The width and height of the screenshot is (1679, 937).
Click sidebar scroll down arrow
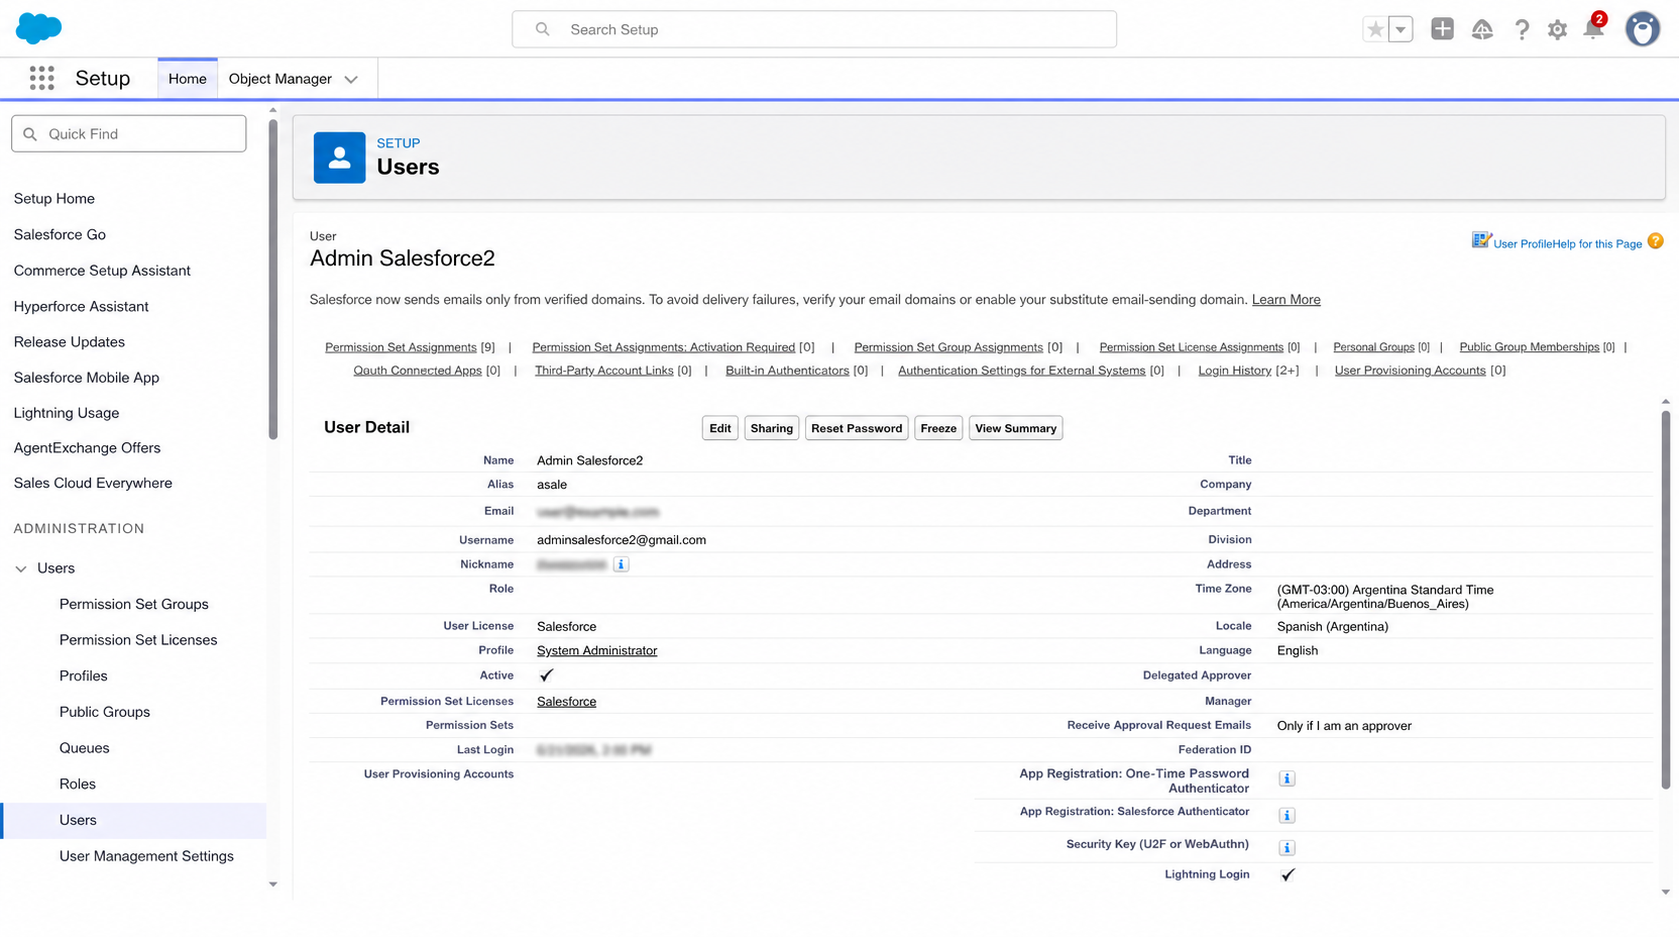[273, 884]
